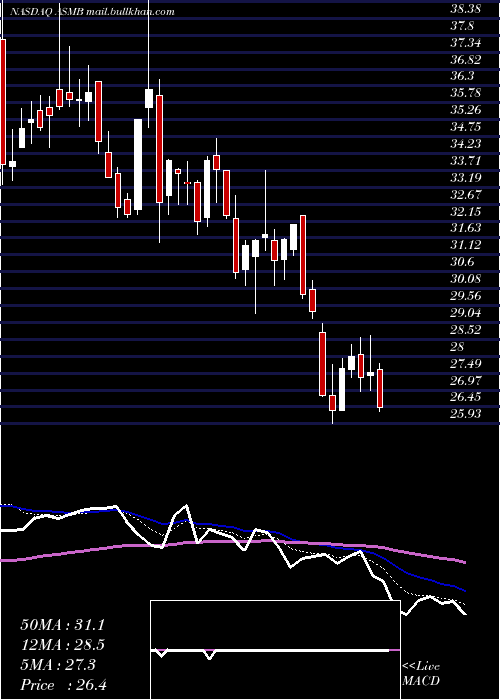This screenshot has height=700, width=500.
Task: Click the 35.78 price axis label
Action: click(x=466, y=93)
